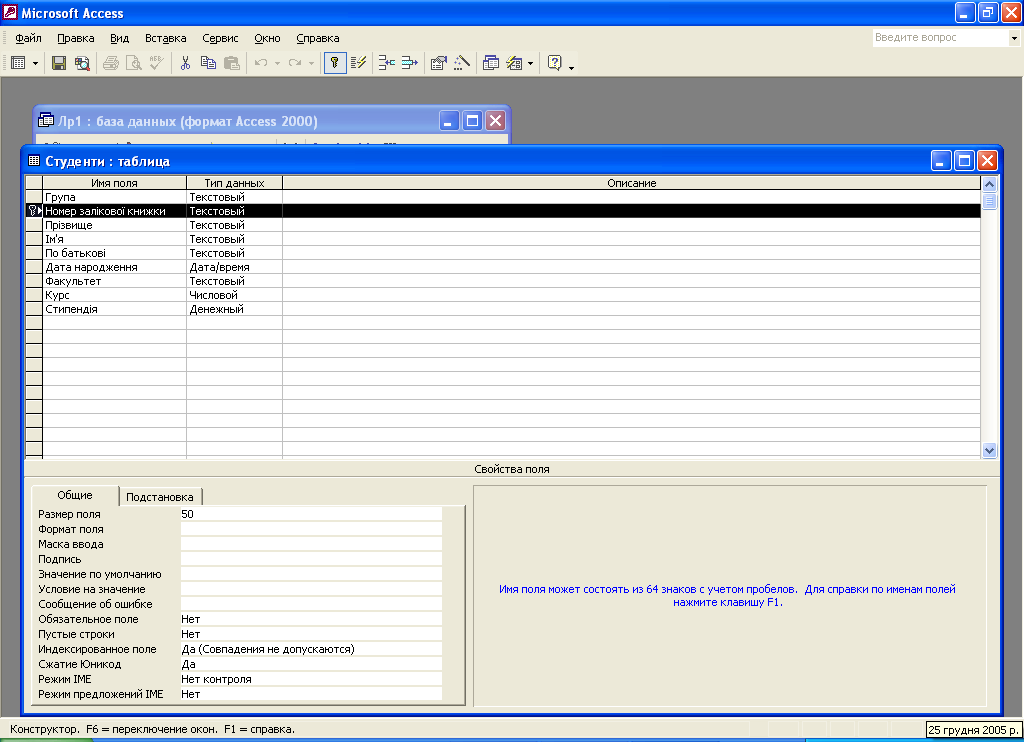Open the View mode dropdown arrow
The height and width of the screenshot is (742, 1024).
[35, 63]
